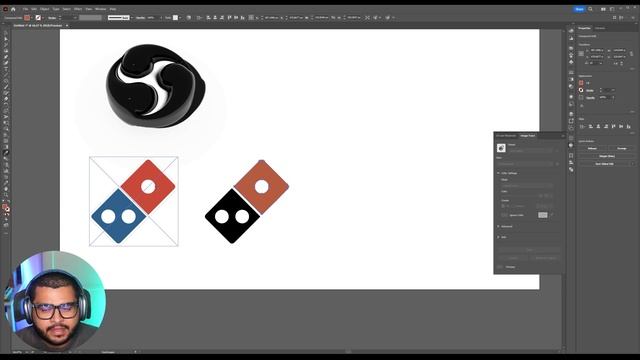Click the transform reference point widget
The height and width of the screenshot is (360, 640).
(x=581, y=53)
